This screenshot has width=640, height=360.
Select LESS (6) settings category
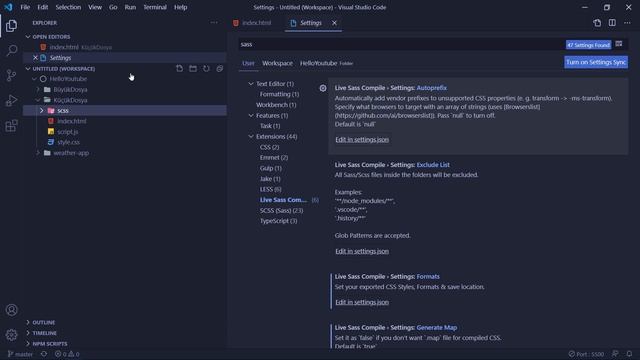point(271,189)
